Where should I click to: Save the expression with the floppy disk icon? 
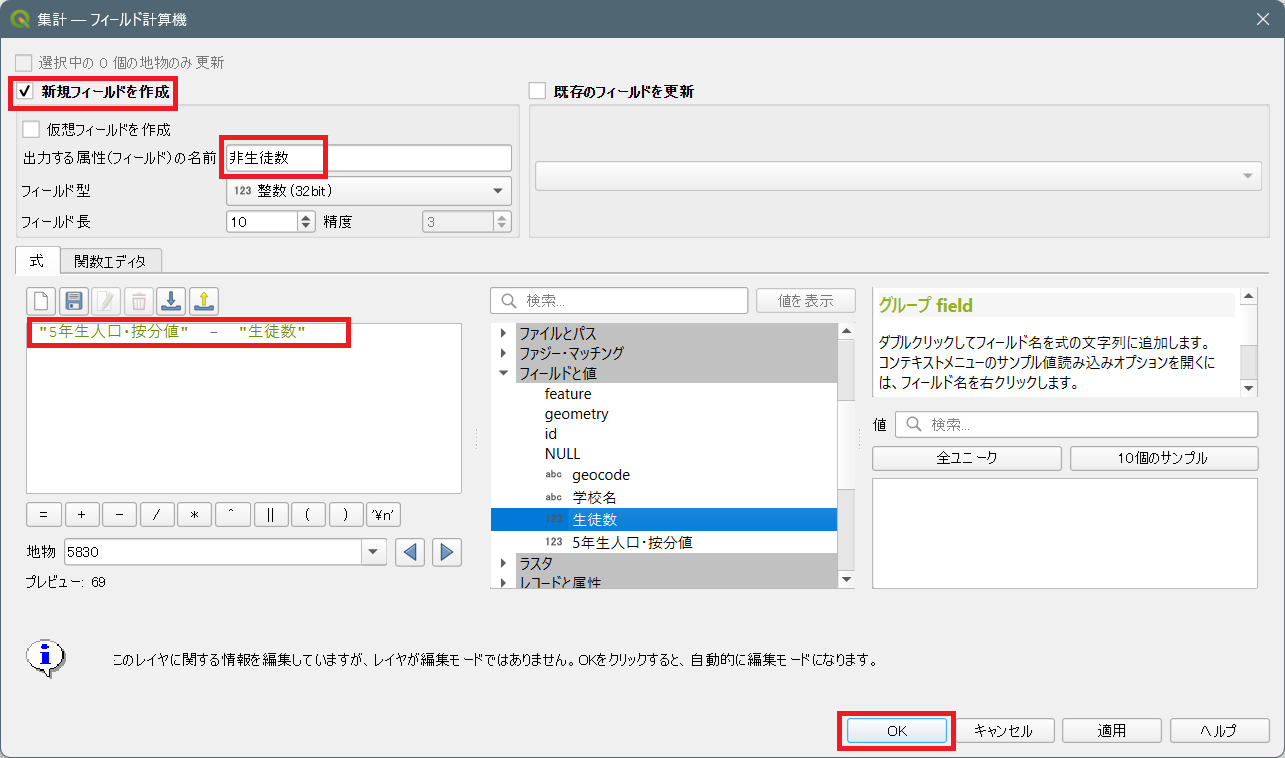click(74, 301)
